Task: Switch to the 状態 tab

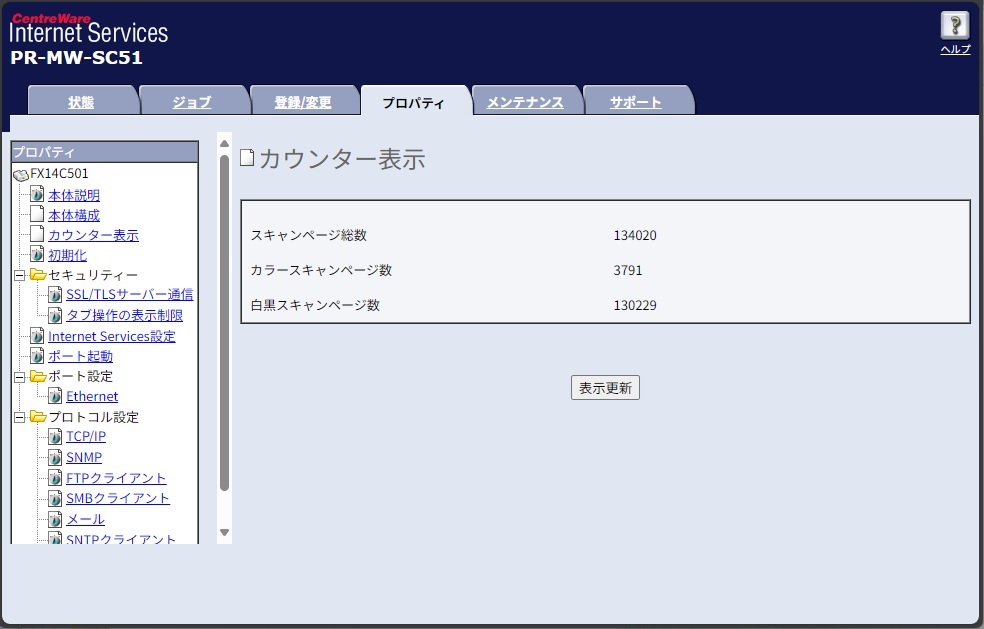Action: [82, 102]
